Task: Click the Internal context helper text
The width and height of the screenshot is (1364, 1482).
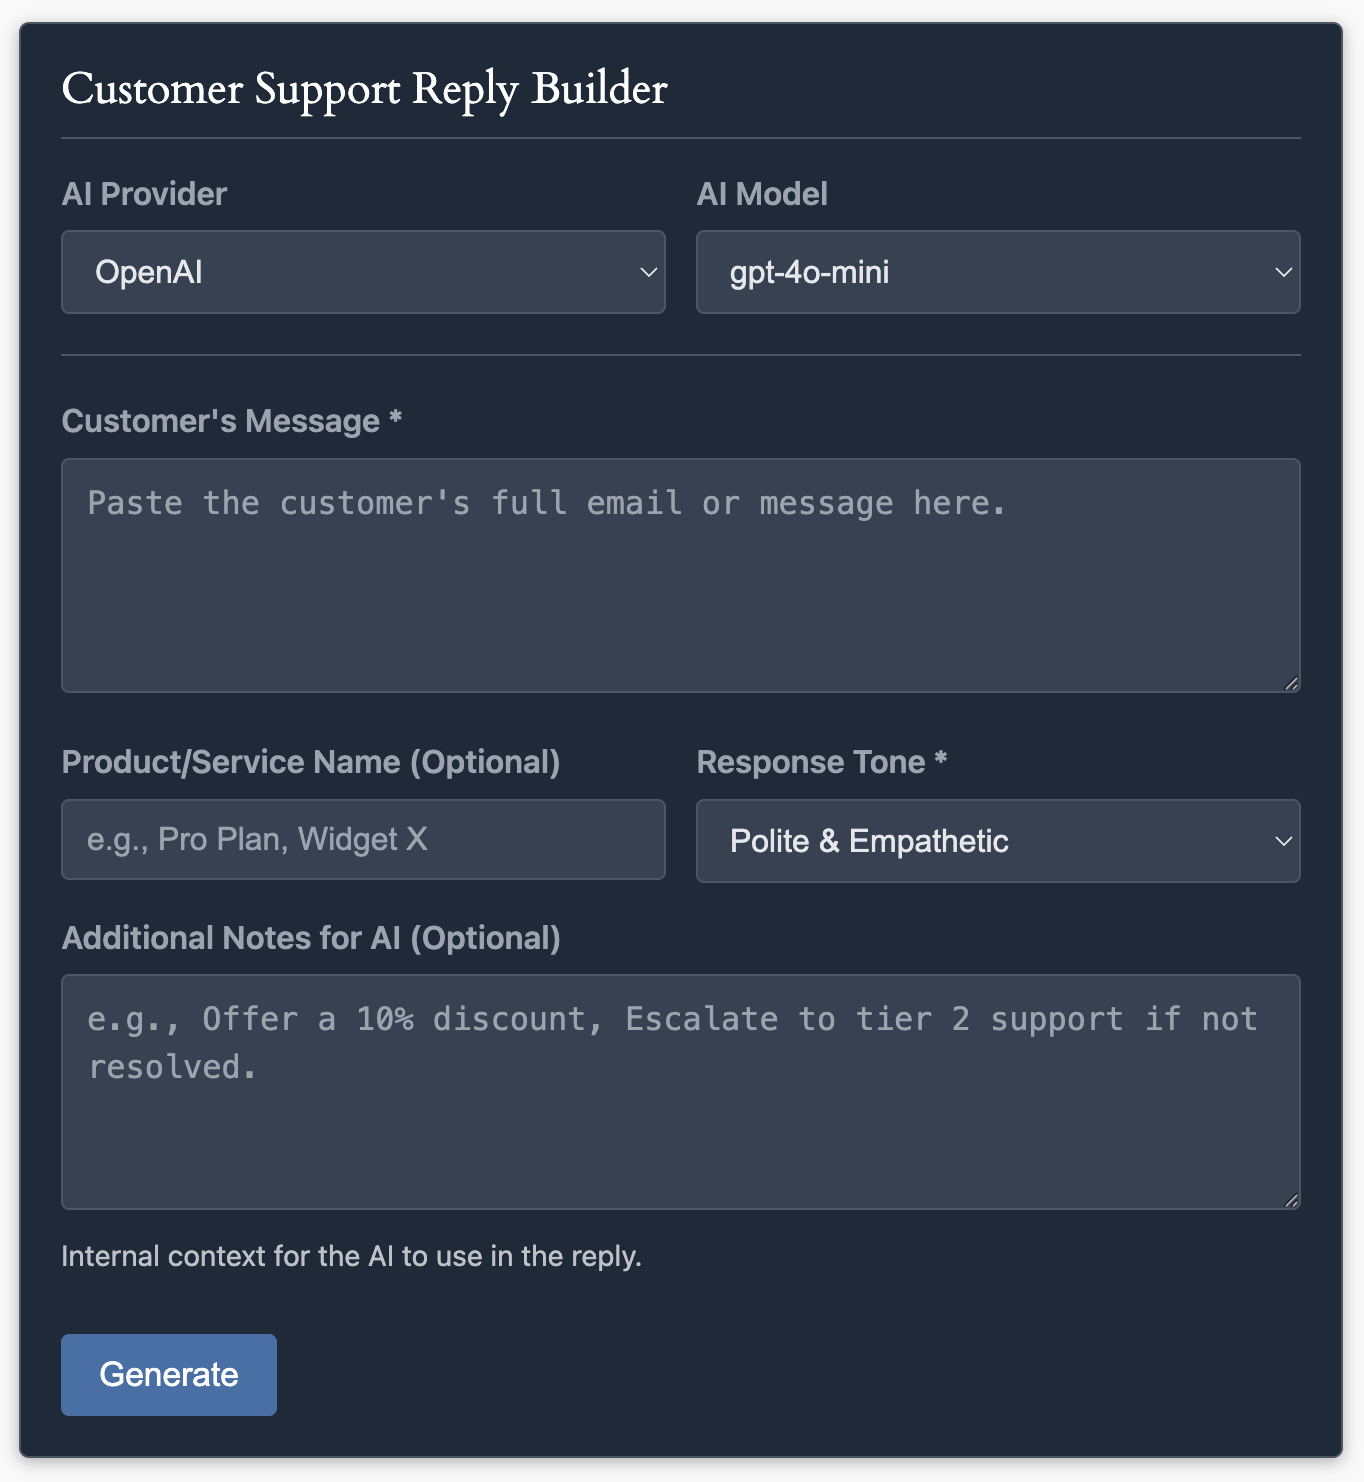Action: tap(351, 1256)
